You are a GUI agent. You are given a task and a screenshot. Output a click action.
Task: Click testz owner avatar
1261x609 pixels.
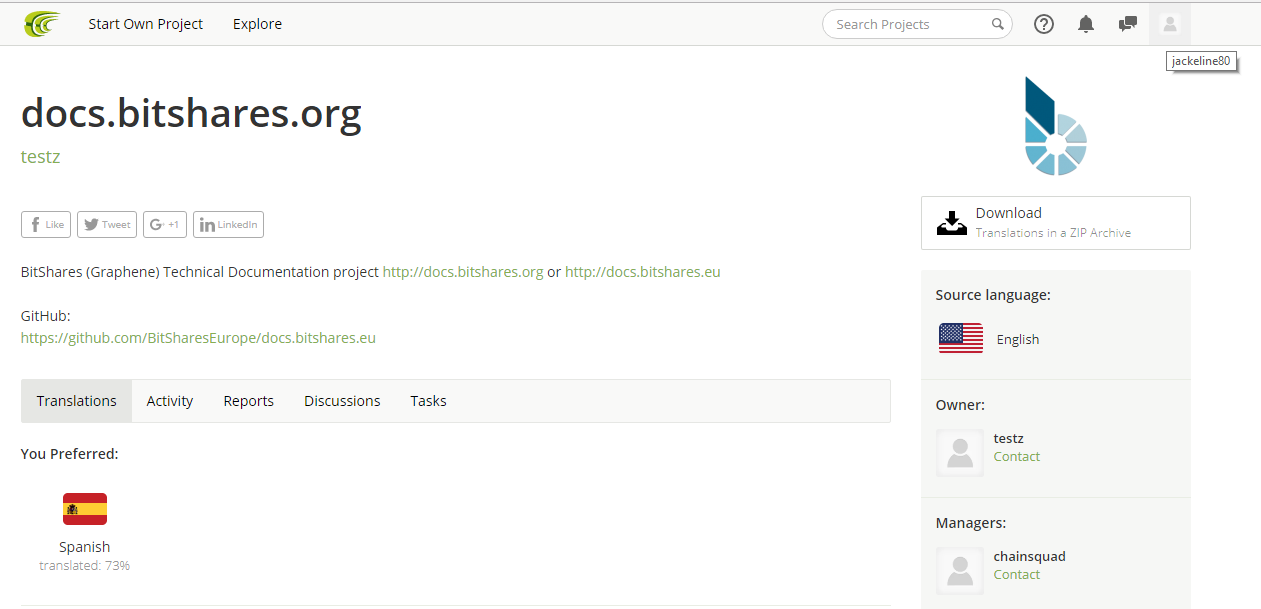[960, 453]
